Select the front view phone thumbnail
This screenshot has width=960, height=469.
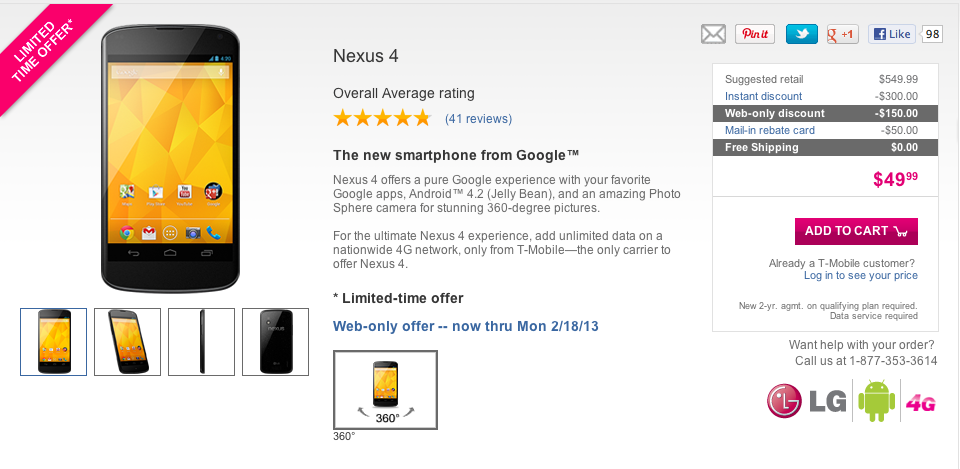pos(53,342)
